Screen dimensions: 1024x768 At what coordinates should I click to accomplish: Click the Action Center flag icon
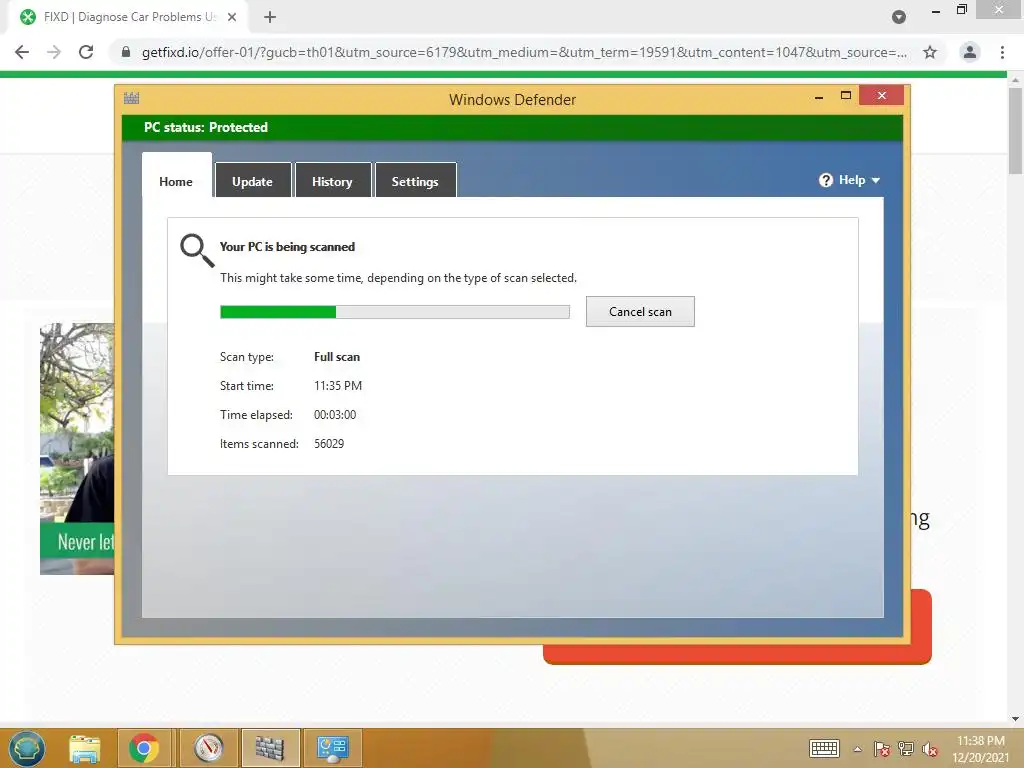[882, 749]
